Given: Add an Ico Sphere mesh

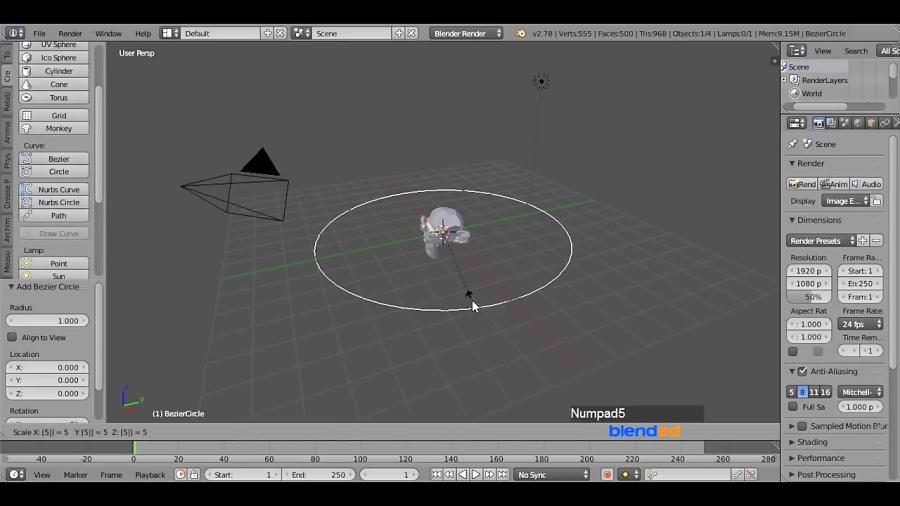Looking at the screenshot, I should 54,57.
